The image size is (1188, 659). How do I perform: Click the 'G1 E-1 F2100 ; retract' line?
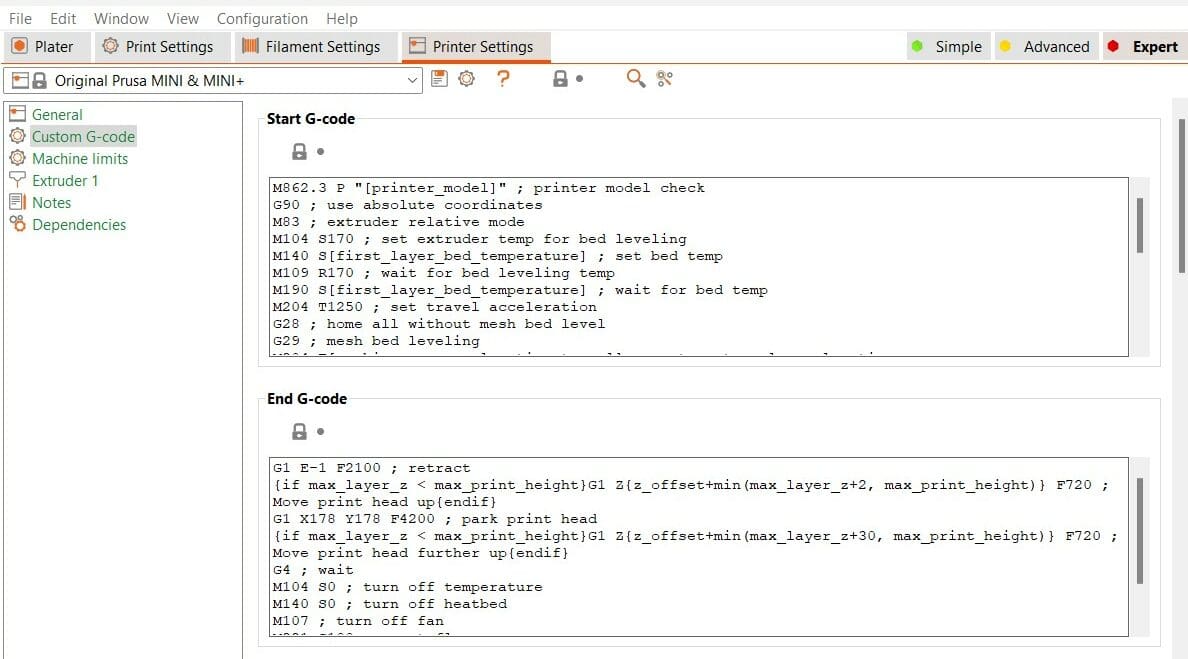371,467
